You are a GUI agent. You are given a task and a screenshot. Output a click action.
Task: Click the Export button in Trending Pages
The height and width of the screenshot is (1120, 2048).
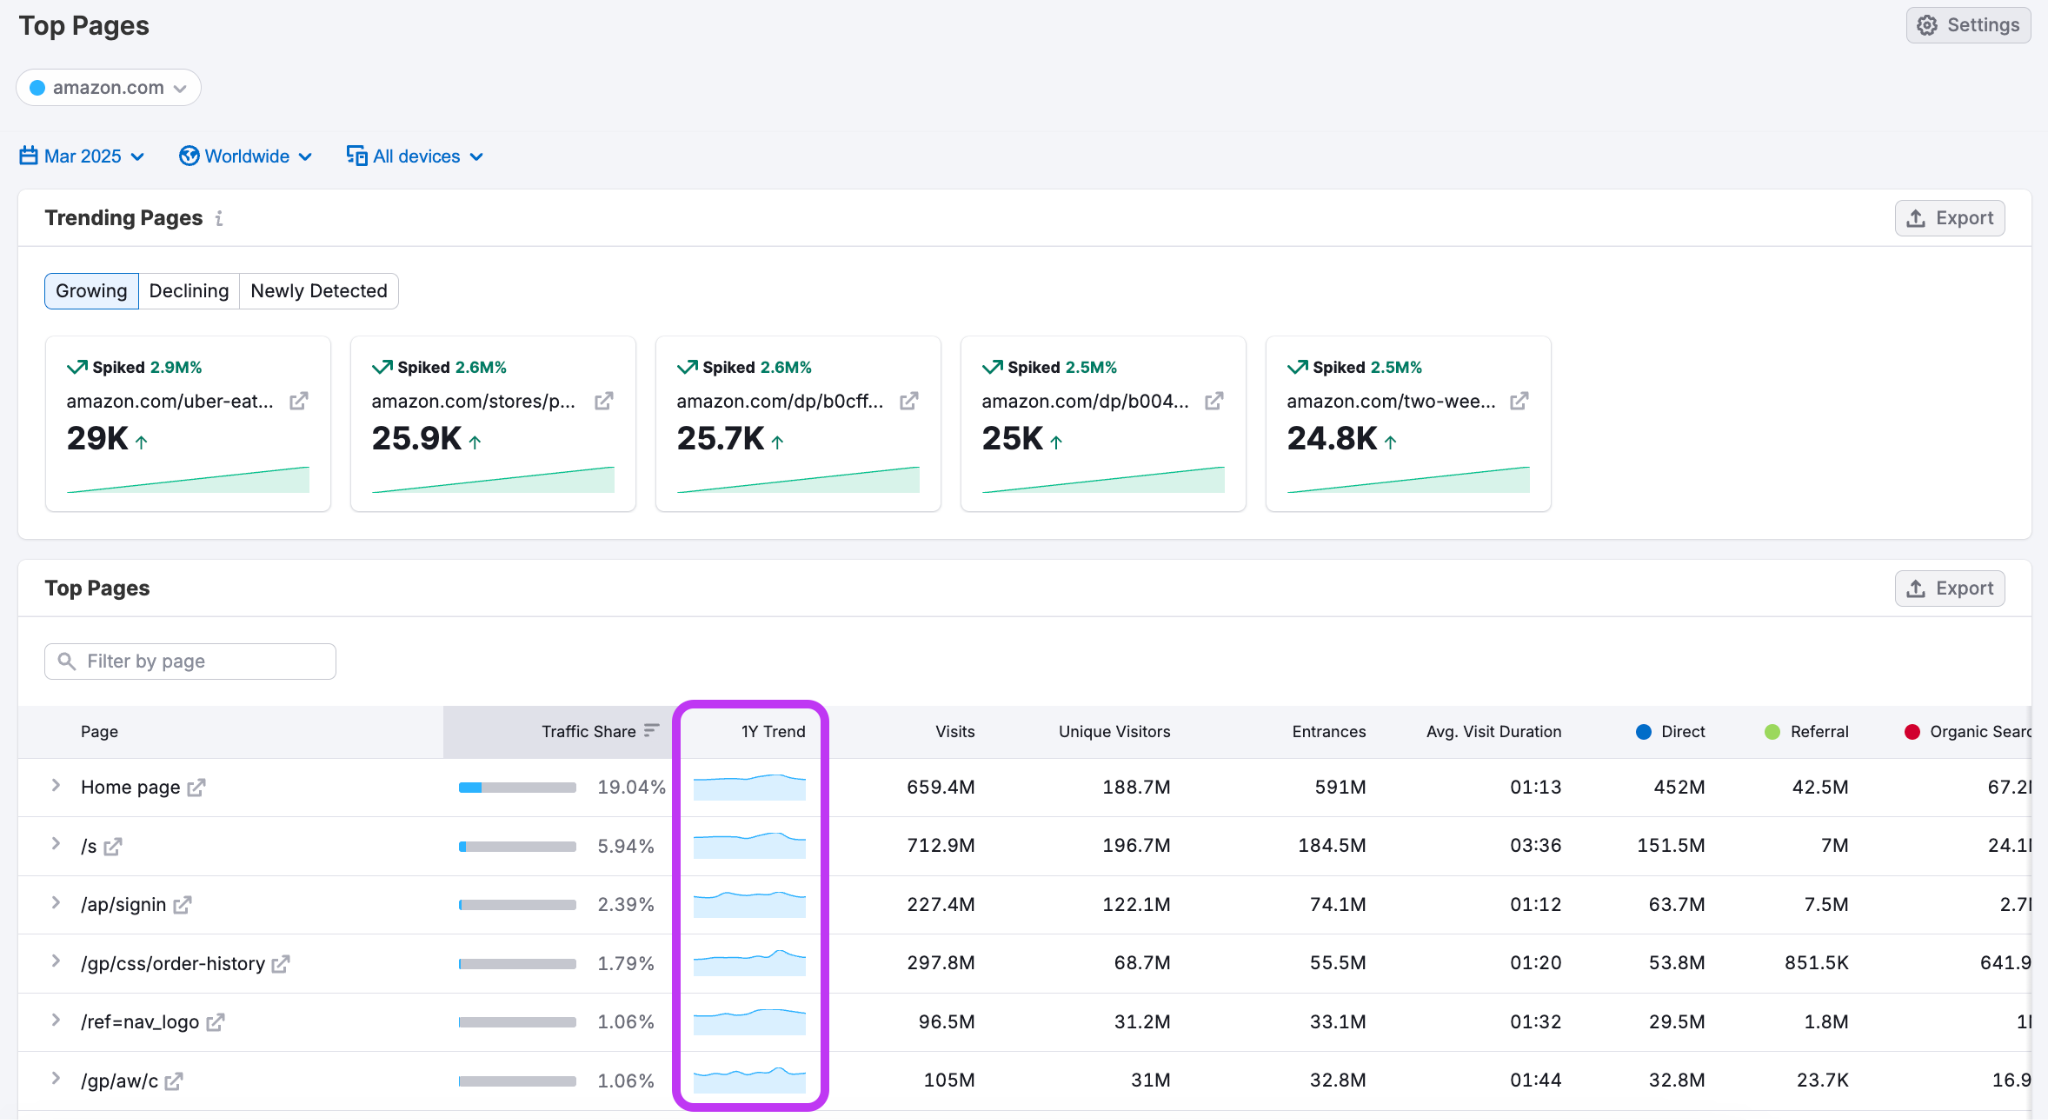point(1948,217)
